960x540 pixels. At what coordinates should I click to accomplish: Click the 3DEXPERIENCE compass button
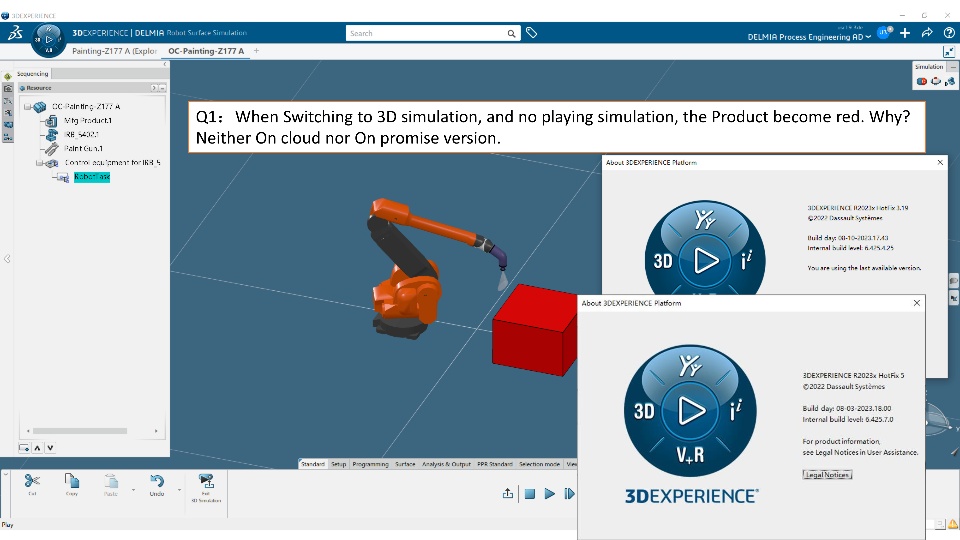[x=48, y=40]
